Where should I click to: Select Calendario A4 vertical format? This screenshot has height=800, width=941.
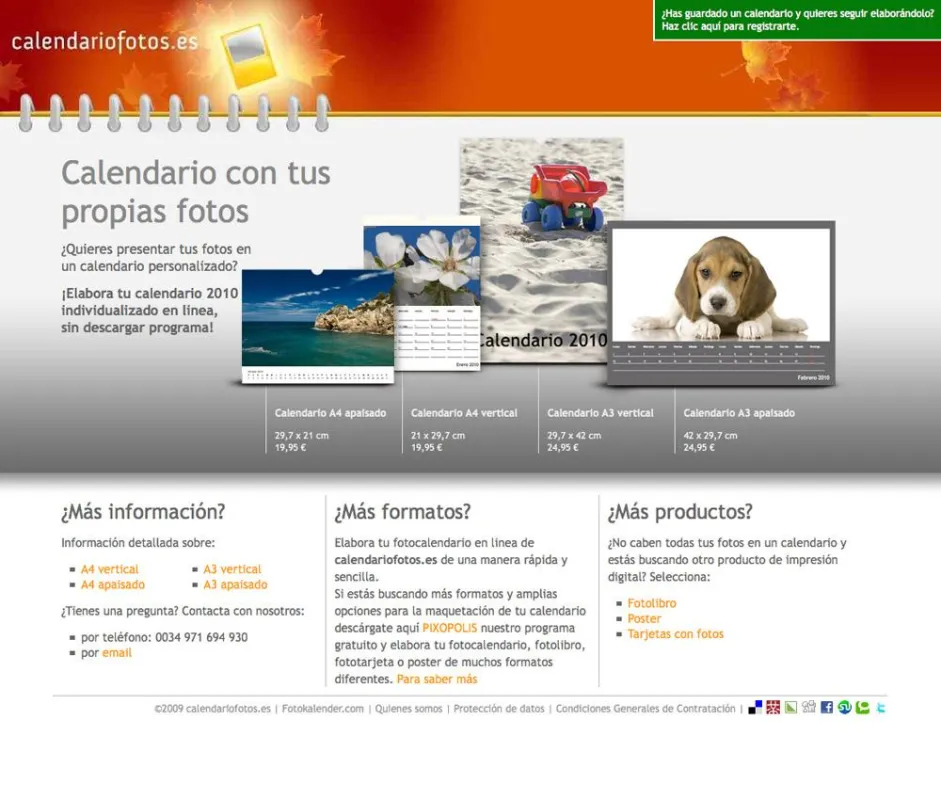coord(464,413)
